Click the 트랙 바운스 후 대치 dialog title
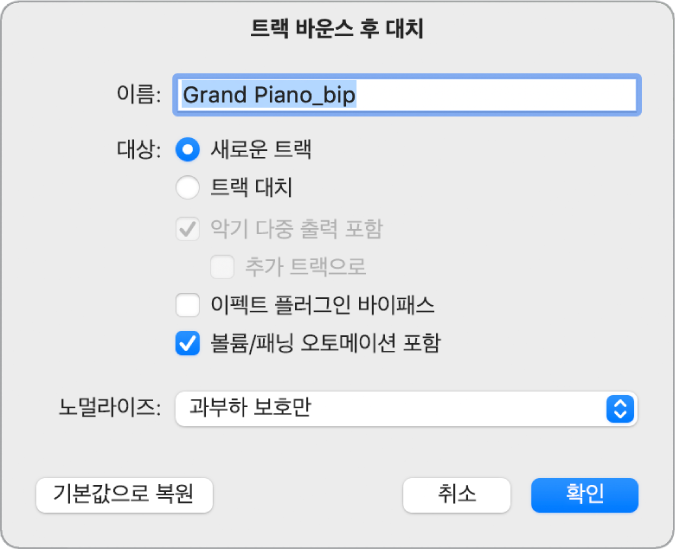Viewport: 676px width, 551px height. click(x=338, y=29)
